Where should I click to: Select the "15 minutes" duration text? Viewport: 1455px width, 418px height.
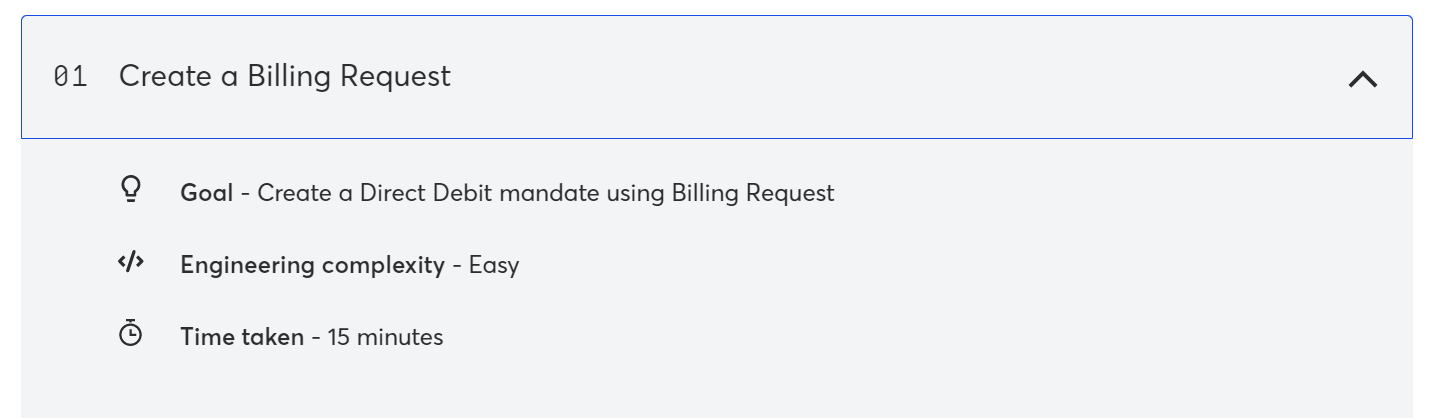pyautogui.click(x=385, y=337)
